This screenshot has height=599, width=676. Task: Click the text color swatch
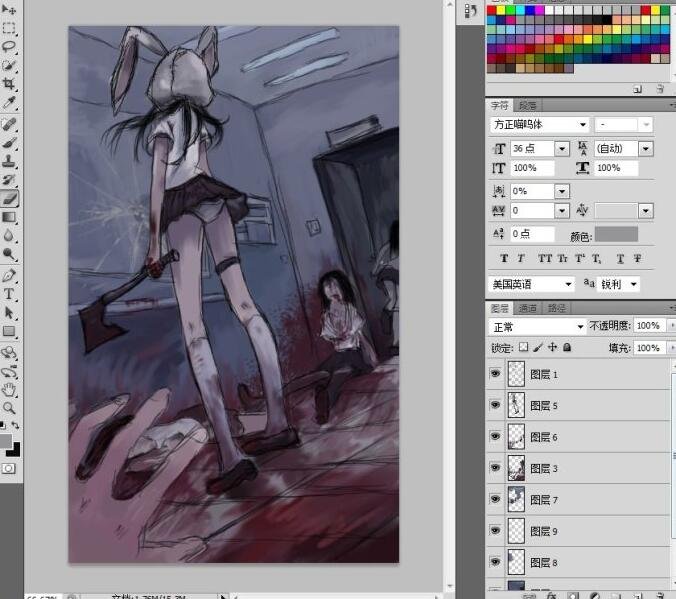(616, 234)
